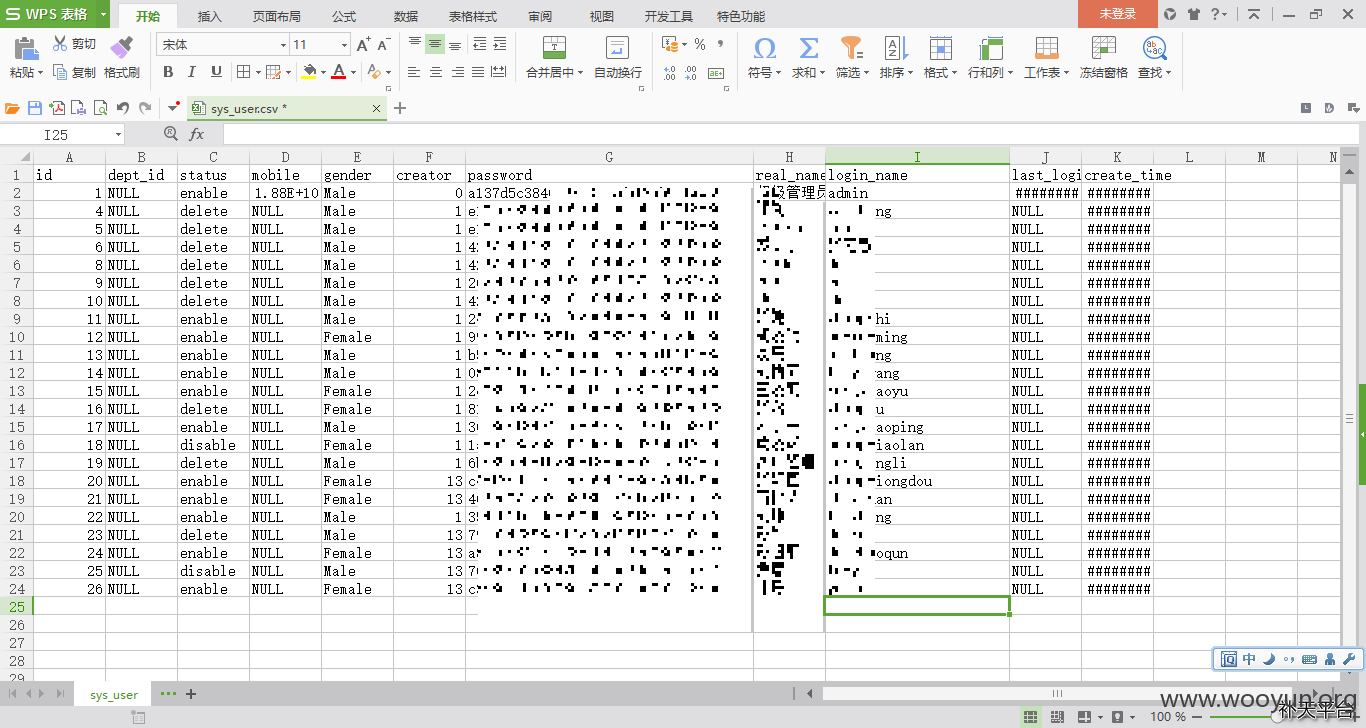Align text left
The image size is (1366, 728).
(x=414, y=72)
